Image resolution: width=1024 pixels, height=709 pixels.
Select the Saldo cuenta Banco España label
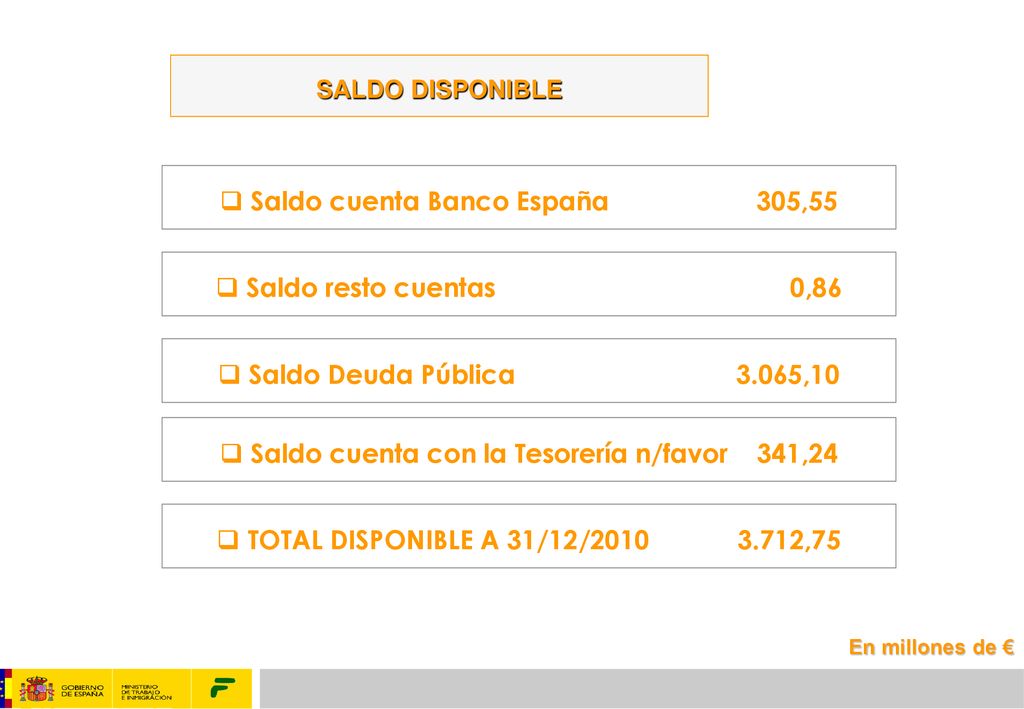(x=429, y=201)
